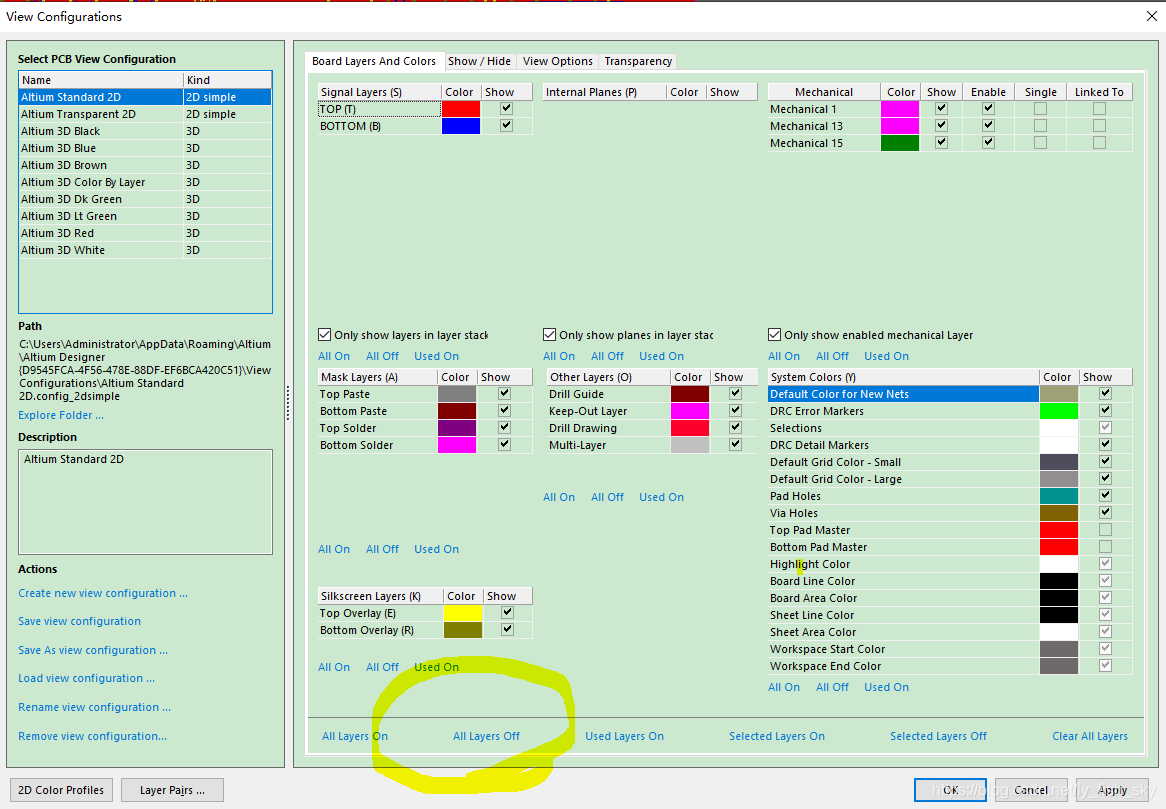Select Altium 3D Red configuration
This screenshot has height=809, width=1166.
(x=145, y=233)
